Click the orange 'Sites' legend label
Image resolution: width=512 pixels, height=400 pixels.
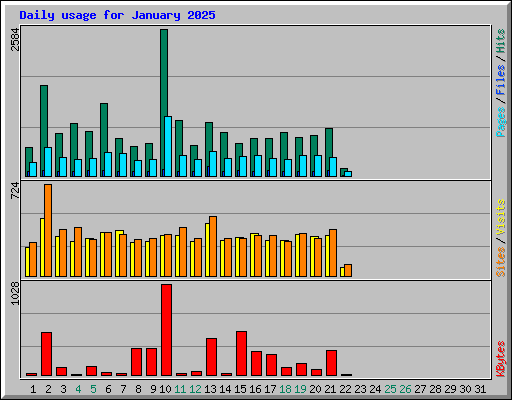coord(500,262)
